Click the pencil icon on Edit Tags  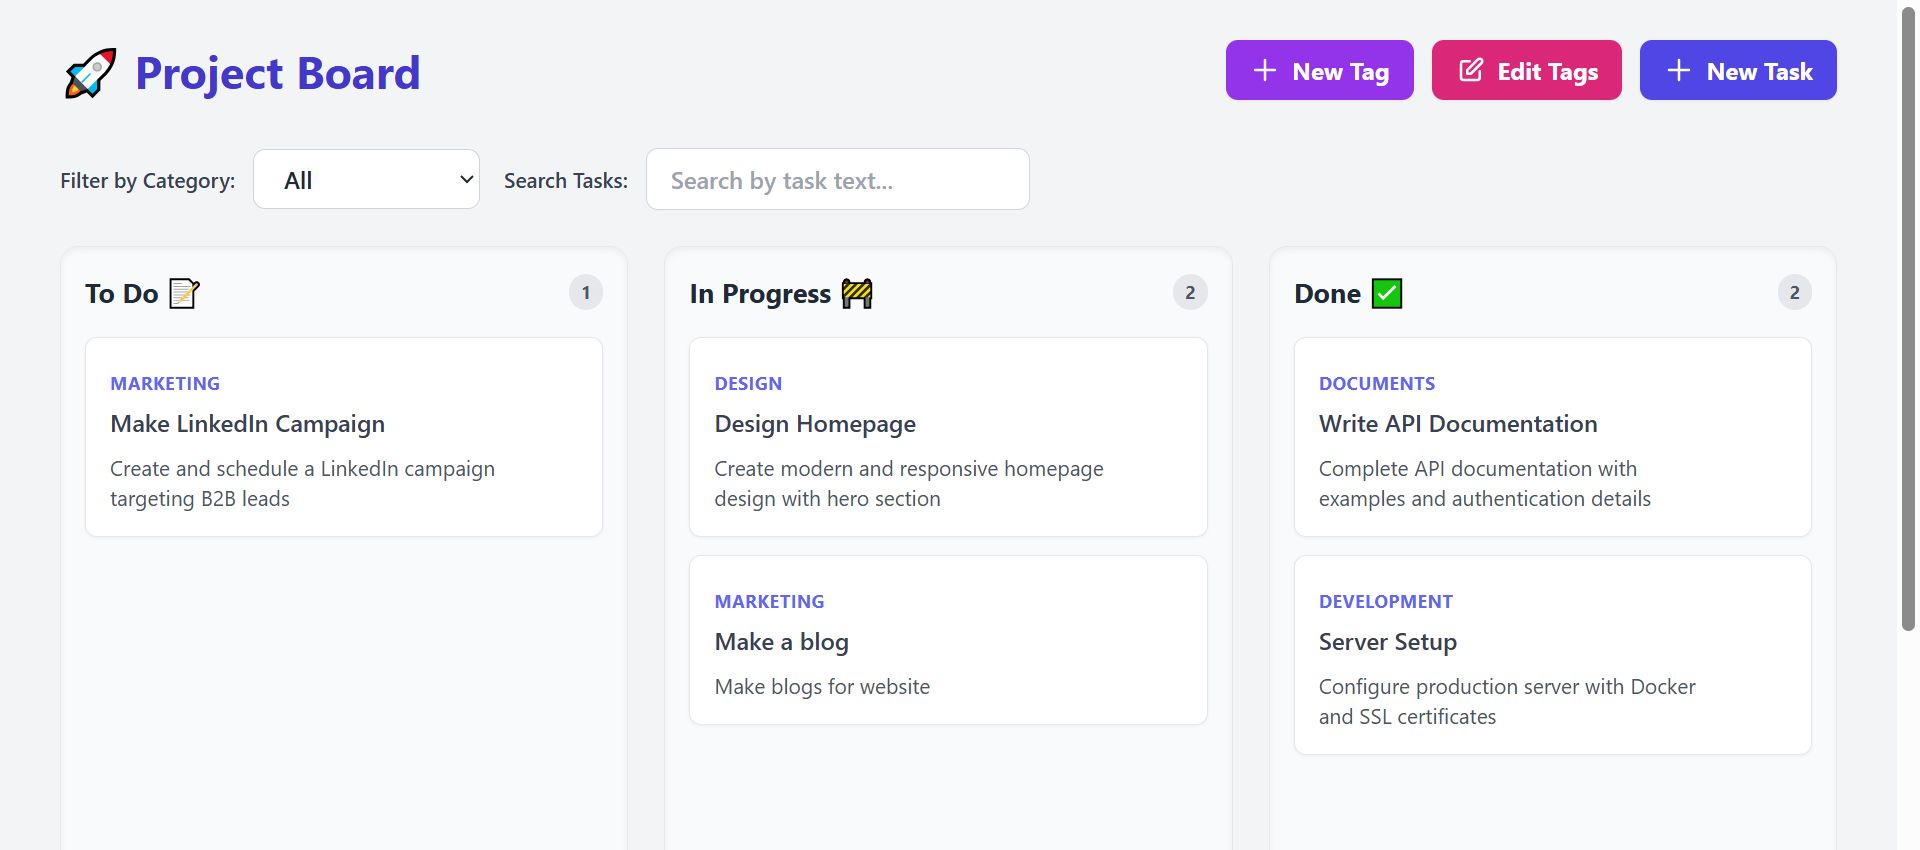pos(1471,70)
